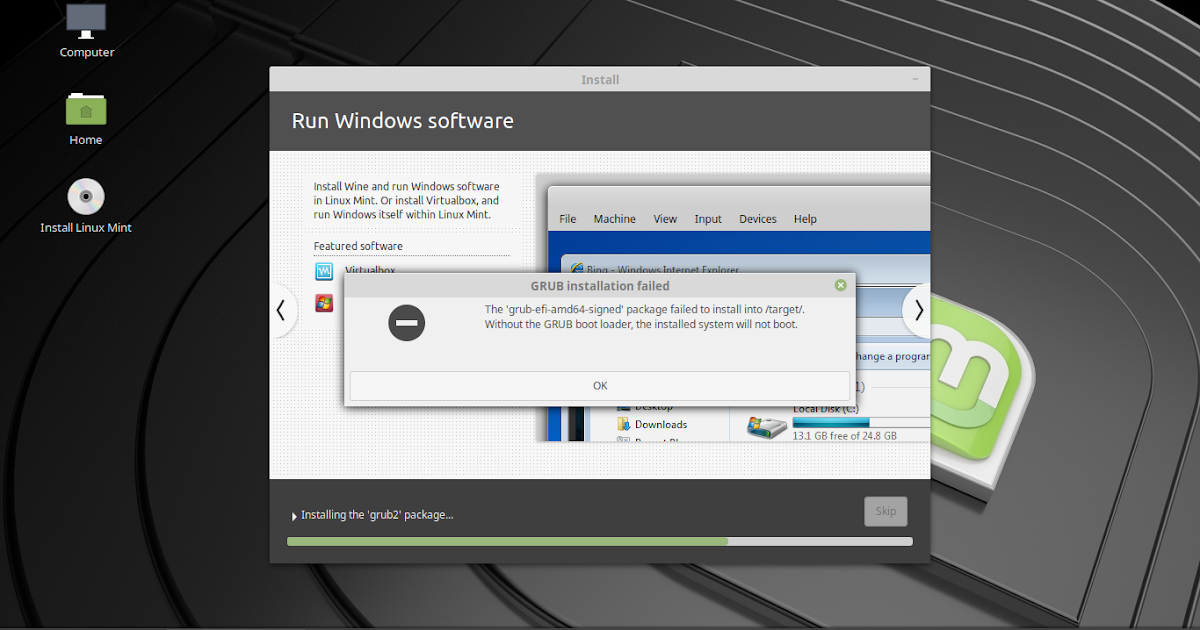Click the Internet Explorer icon in slideshow title

[577, 270]
